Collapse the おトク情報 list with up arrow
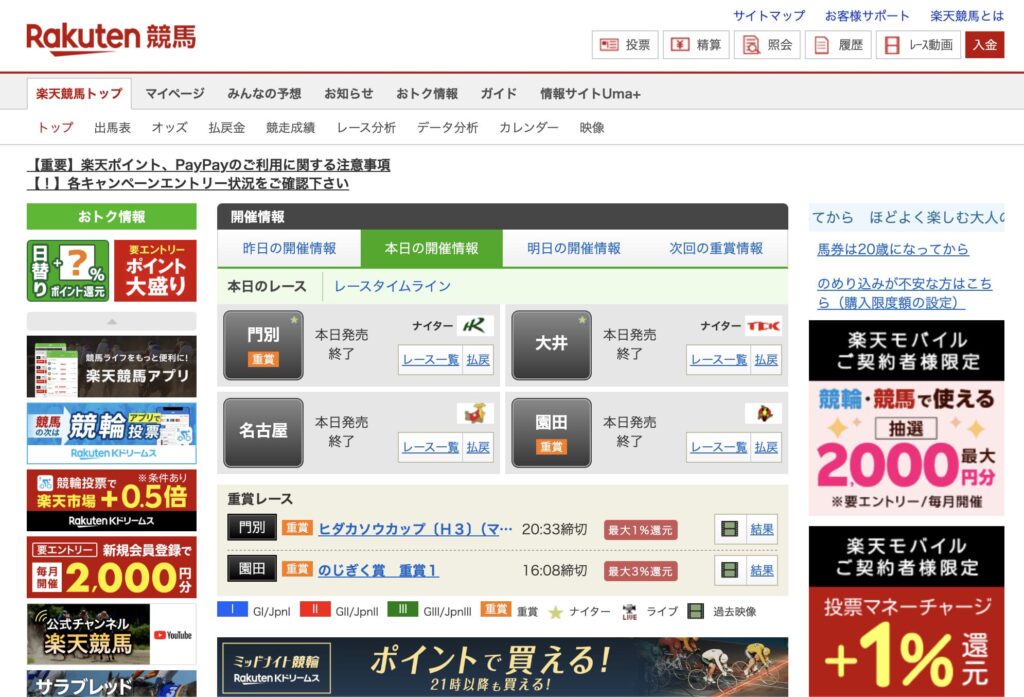This screenshot has height=697, width=1024. (112, 321)
